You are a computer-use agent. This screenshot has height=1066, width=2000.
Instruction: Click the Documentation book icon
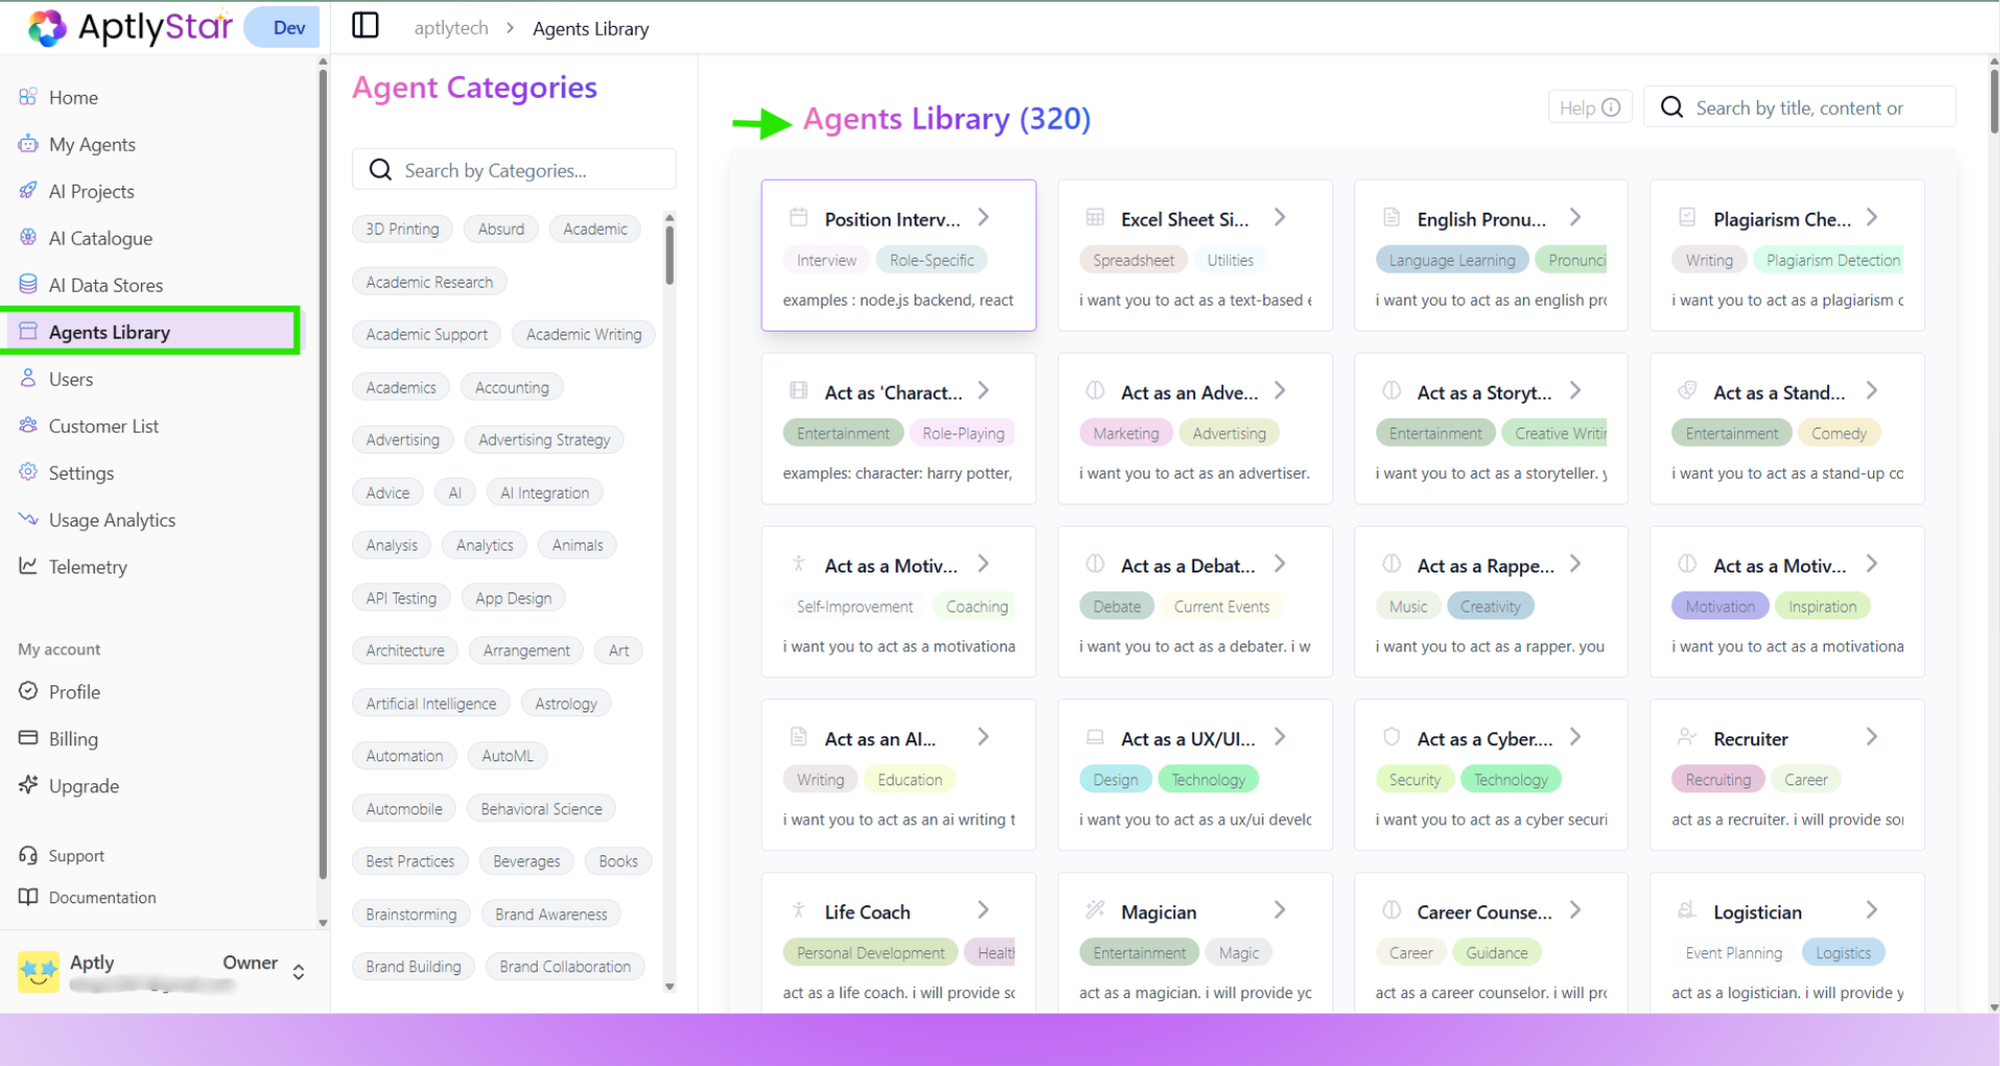tap(29, 897)
